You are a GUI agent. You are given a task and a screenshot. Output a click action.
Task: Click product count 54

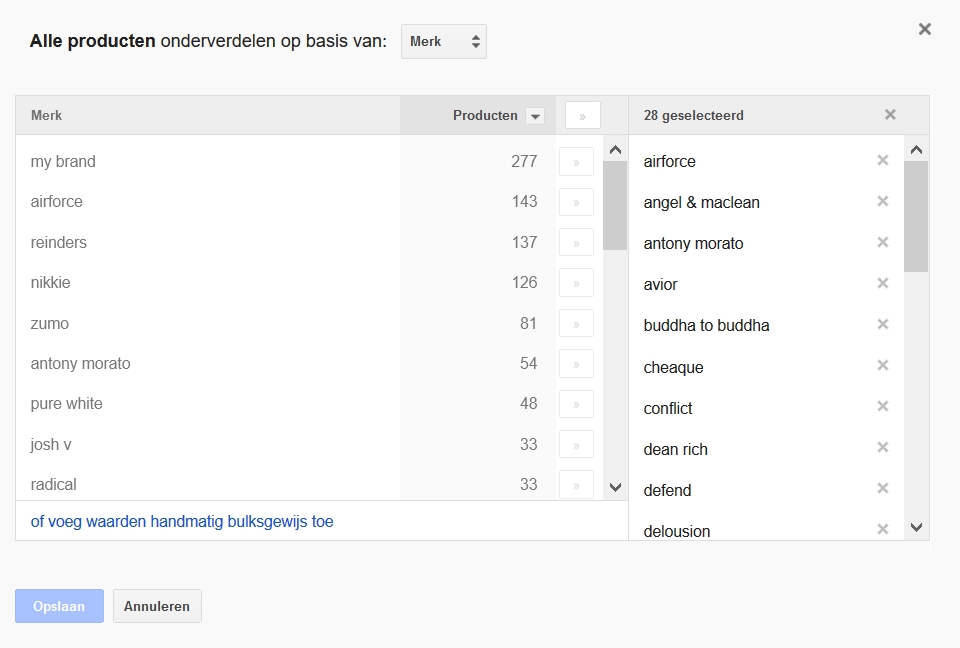528,364
